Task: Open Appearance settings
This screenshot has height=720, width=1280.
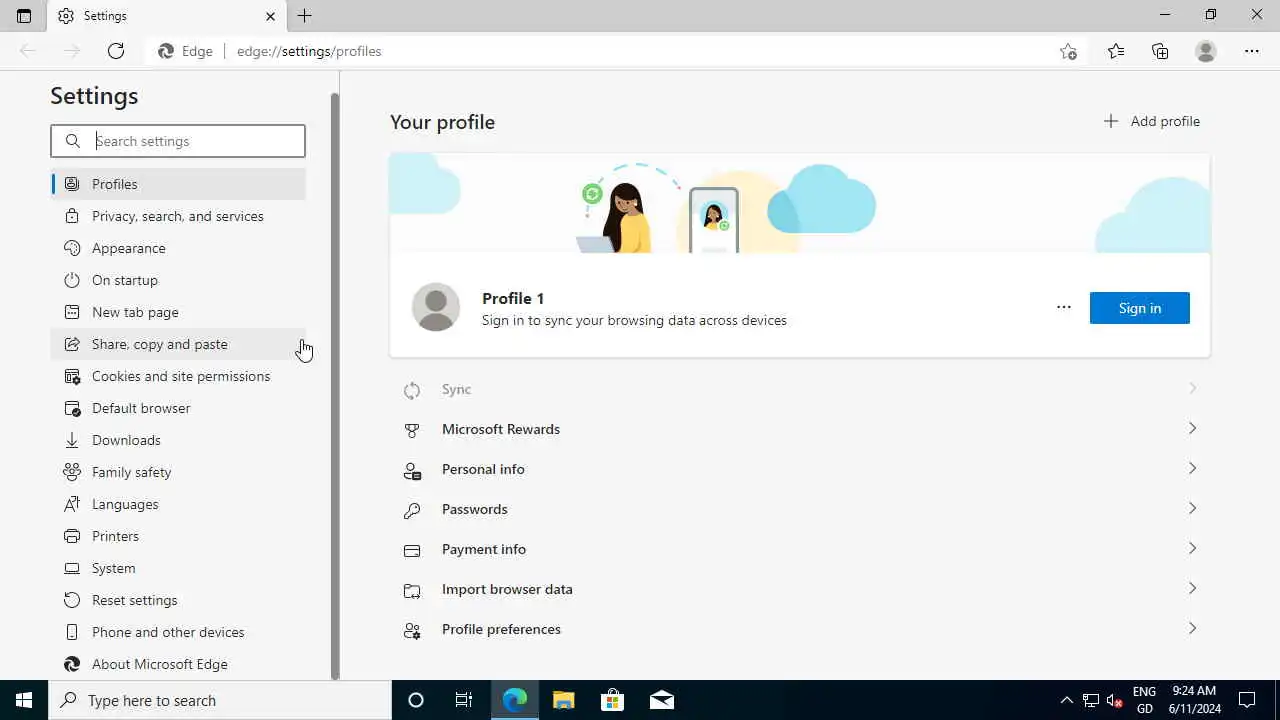Action: tap(178, 248)
